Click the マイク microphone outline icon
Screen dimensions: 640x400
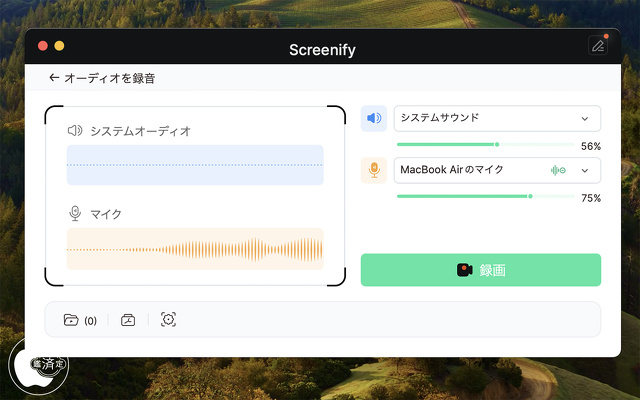[x=74, y=213]
